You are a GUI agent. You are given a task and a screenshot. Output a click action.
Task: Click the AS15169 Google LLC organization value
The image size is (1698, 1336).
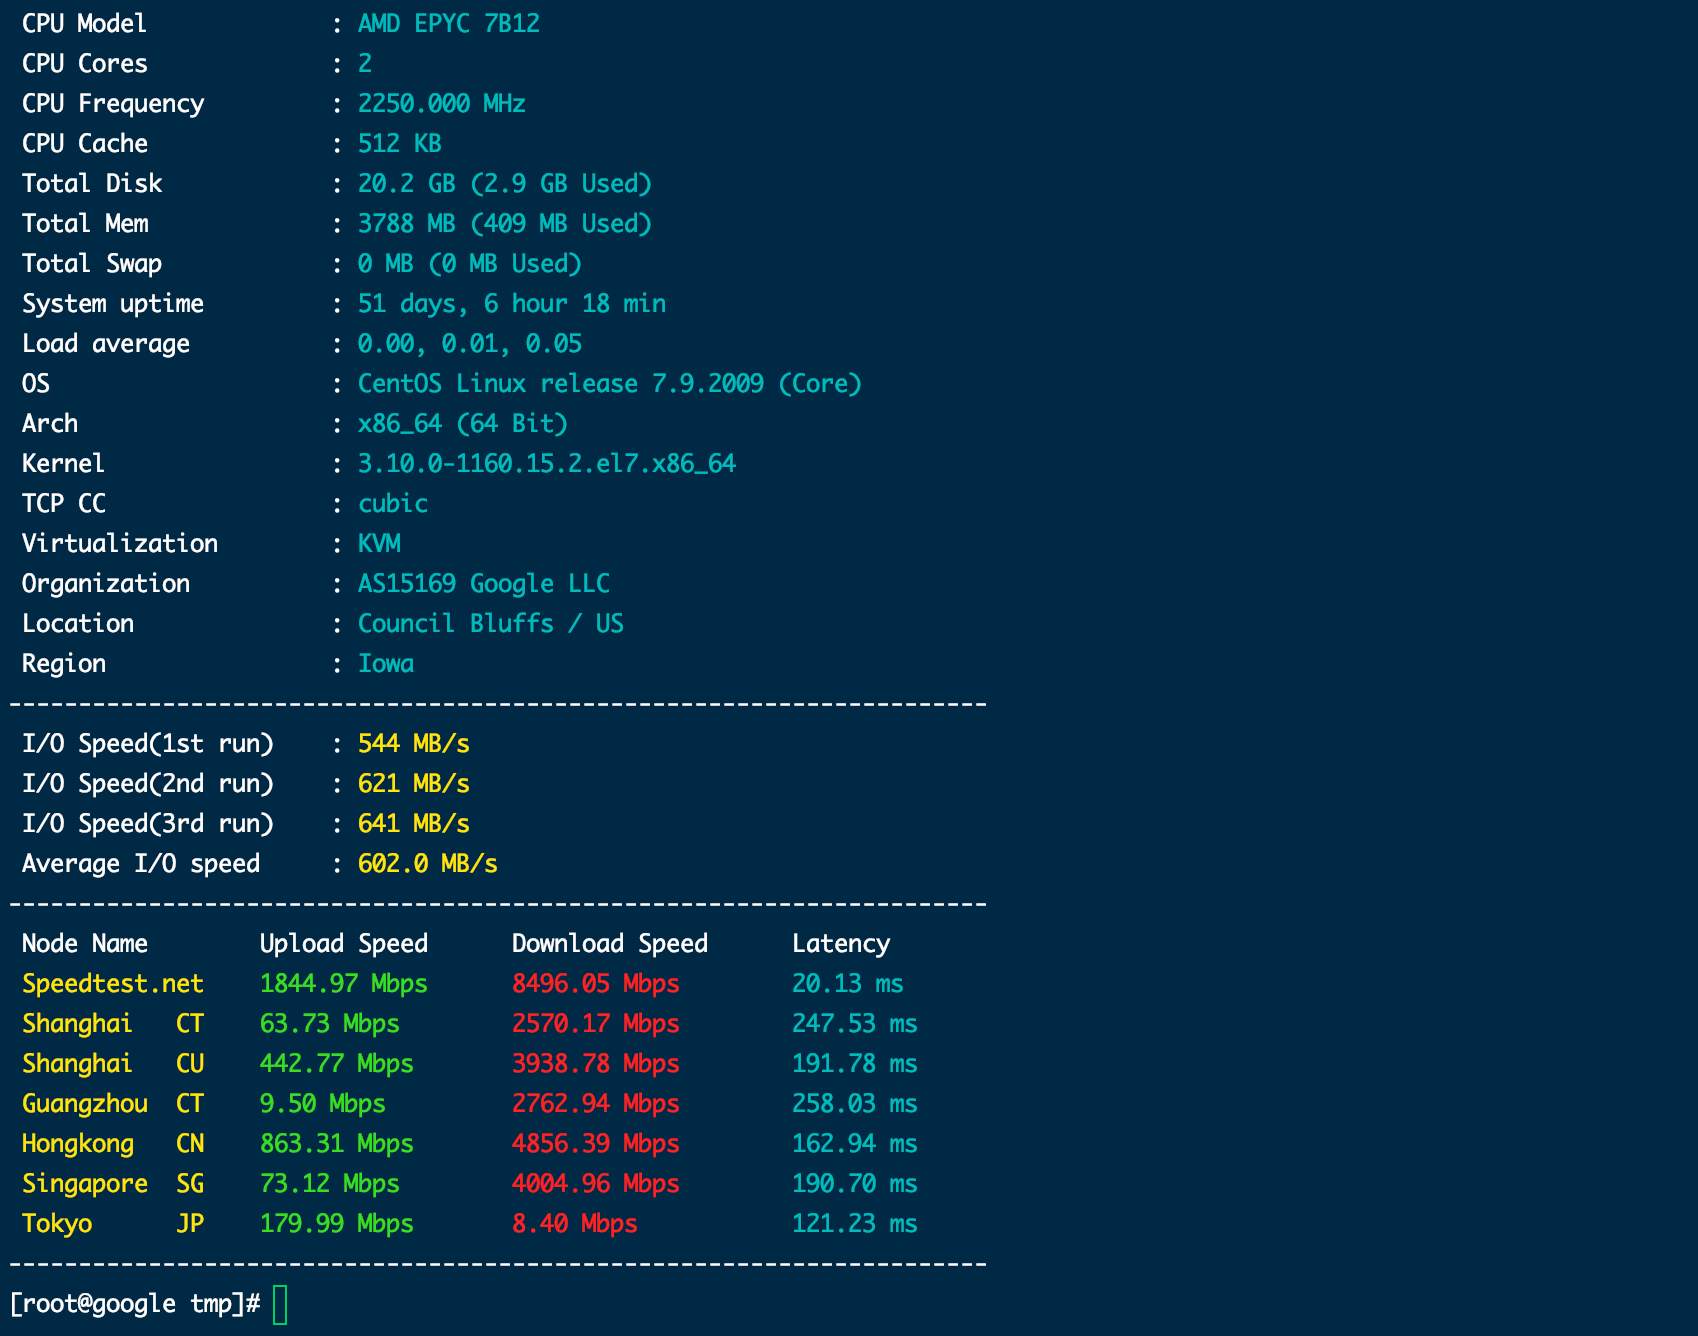coord(483,584)
